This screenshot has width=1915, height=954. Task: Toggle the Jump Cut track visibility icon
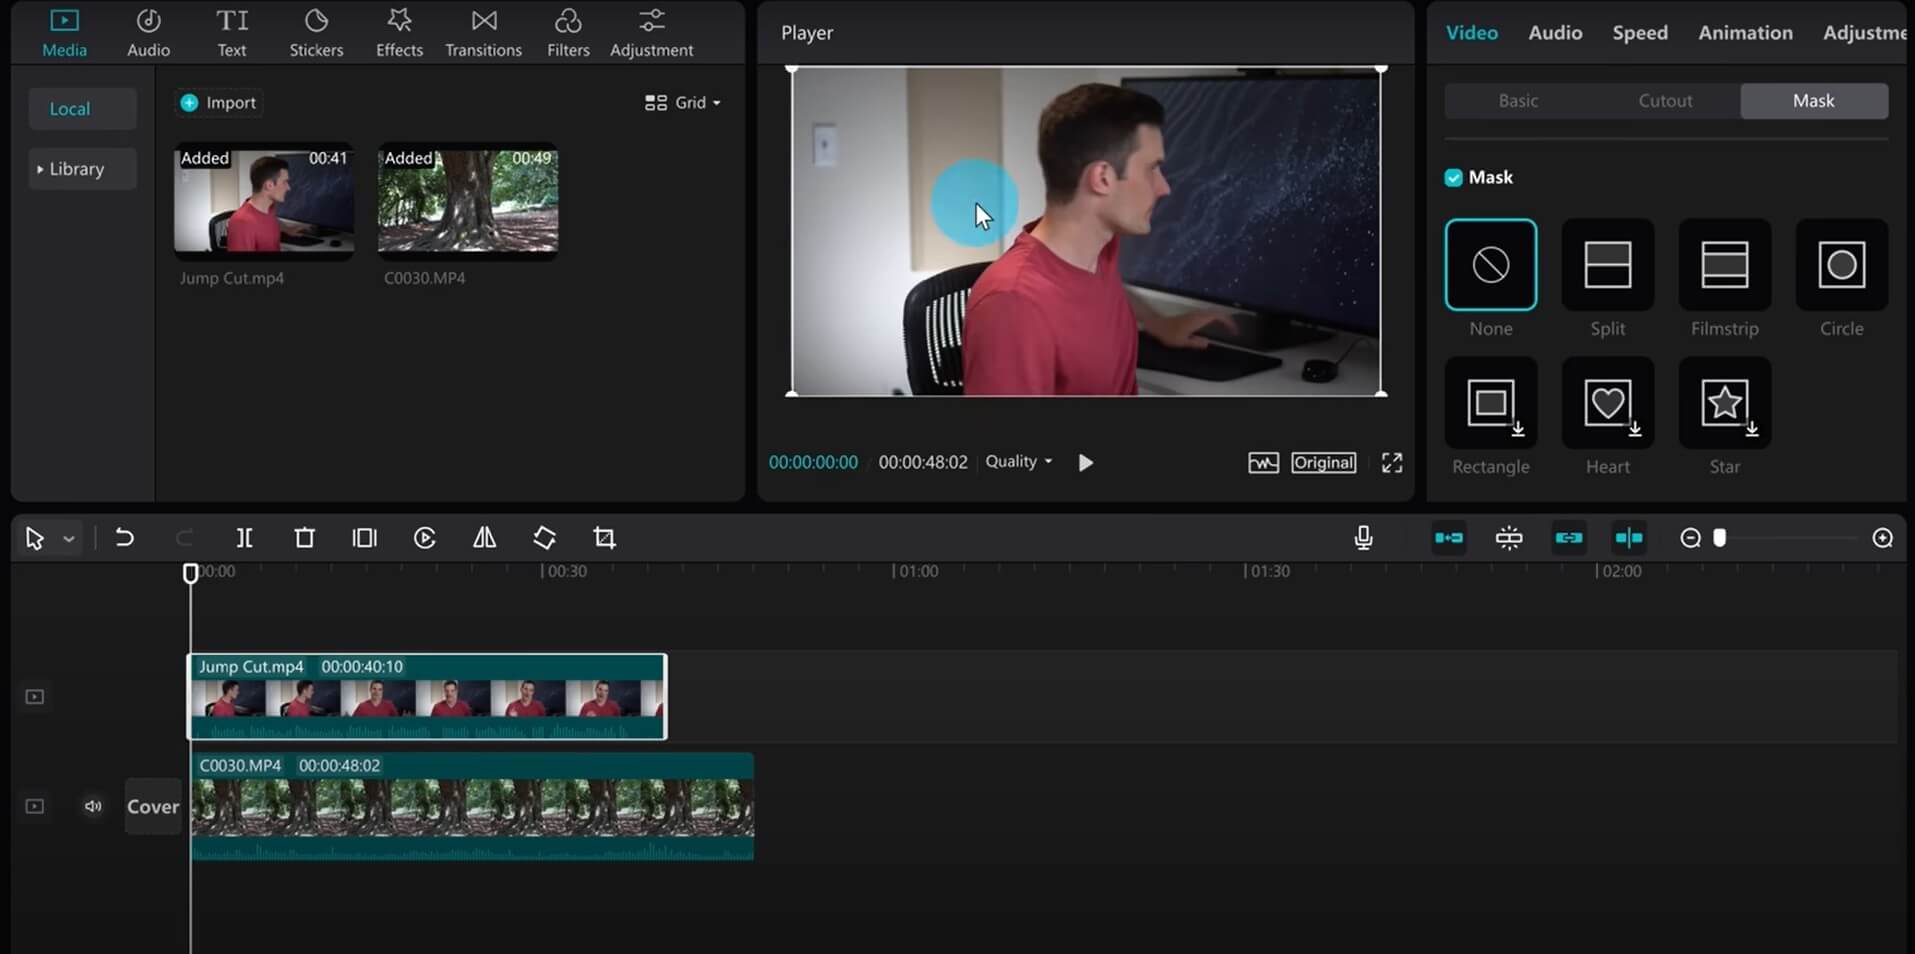34,697
